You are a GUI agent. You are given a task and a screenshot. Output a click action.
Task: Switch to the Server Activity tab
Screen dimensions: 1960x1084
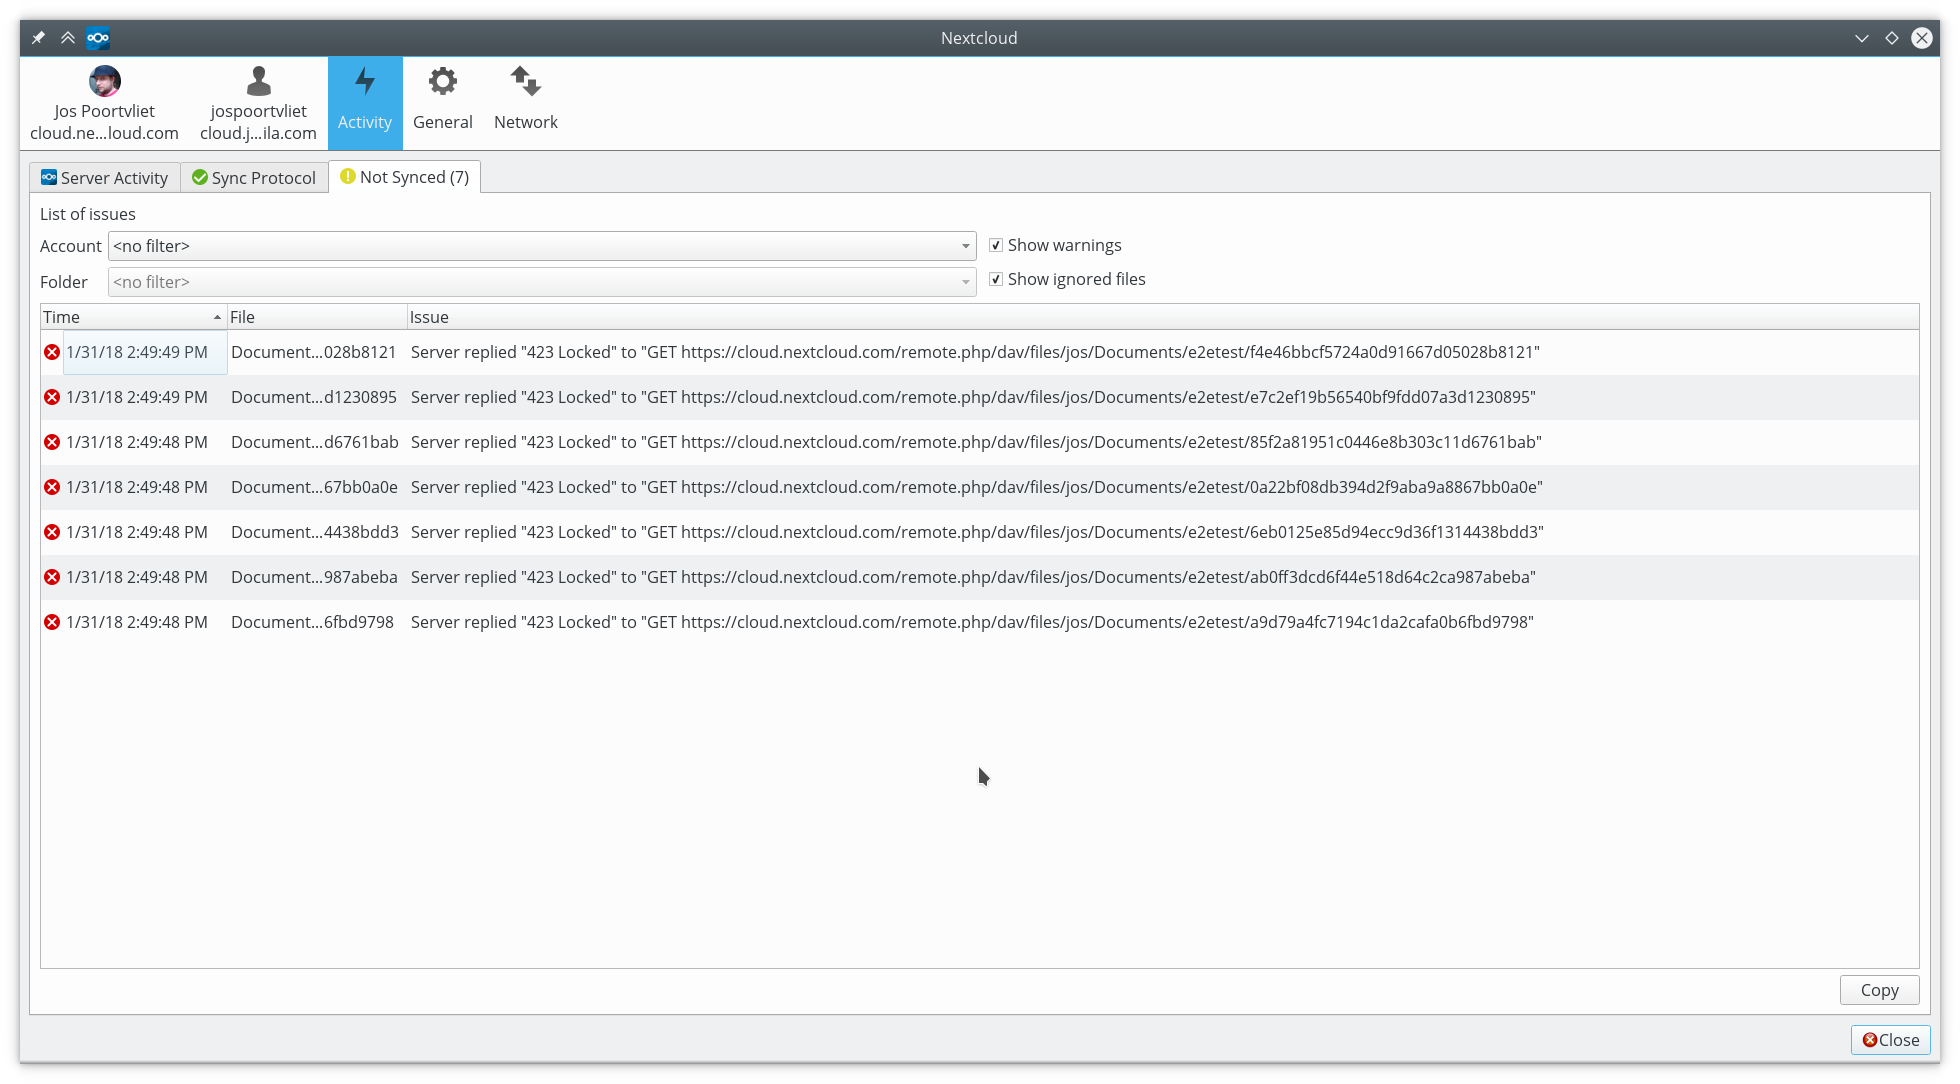click(x=105, y=178)
